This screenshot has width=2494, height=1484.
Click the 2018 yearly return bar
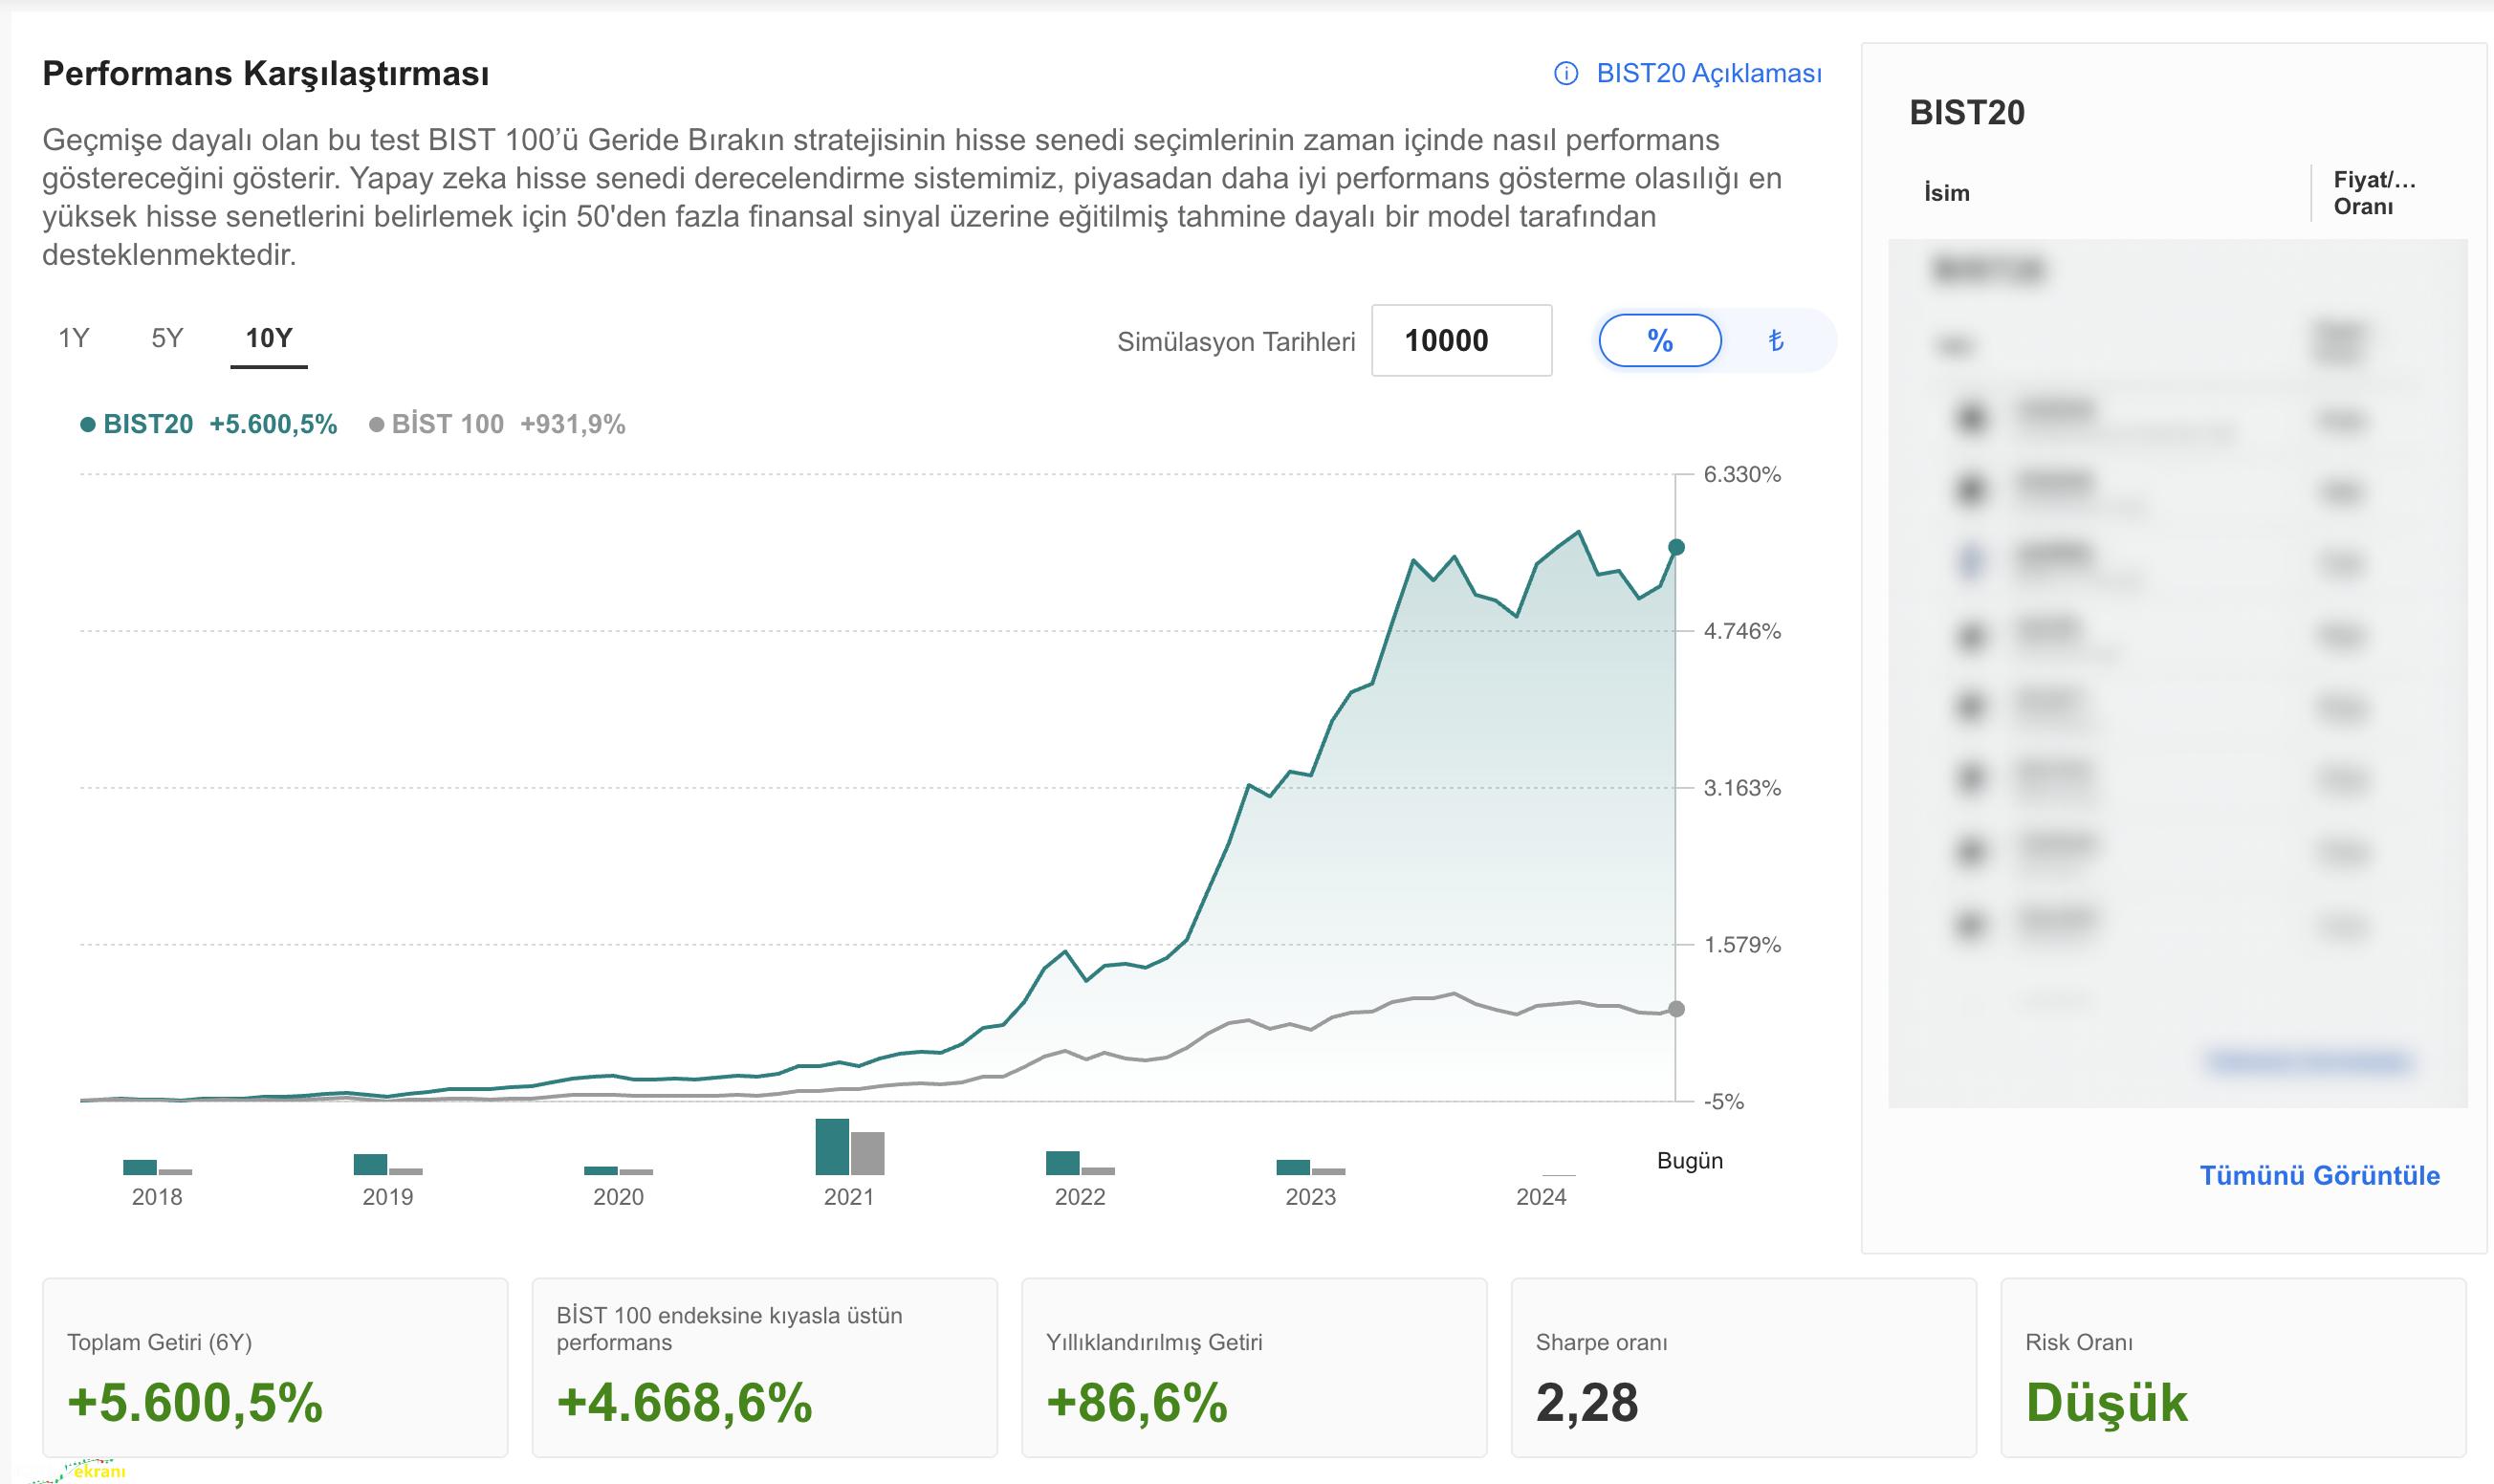(x=140, y=1167)
